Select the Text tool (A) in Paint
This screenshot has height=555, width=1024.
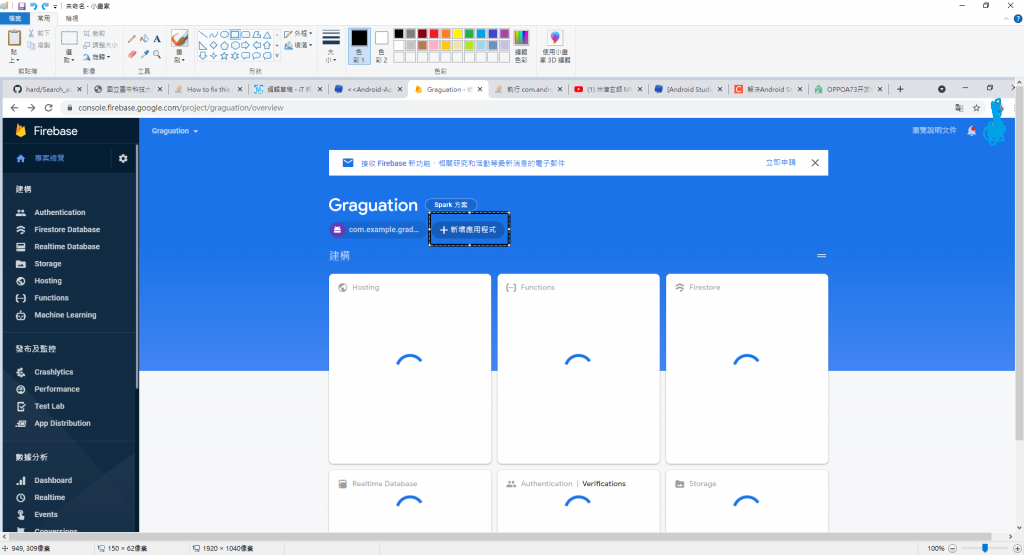(157, 39)
